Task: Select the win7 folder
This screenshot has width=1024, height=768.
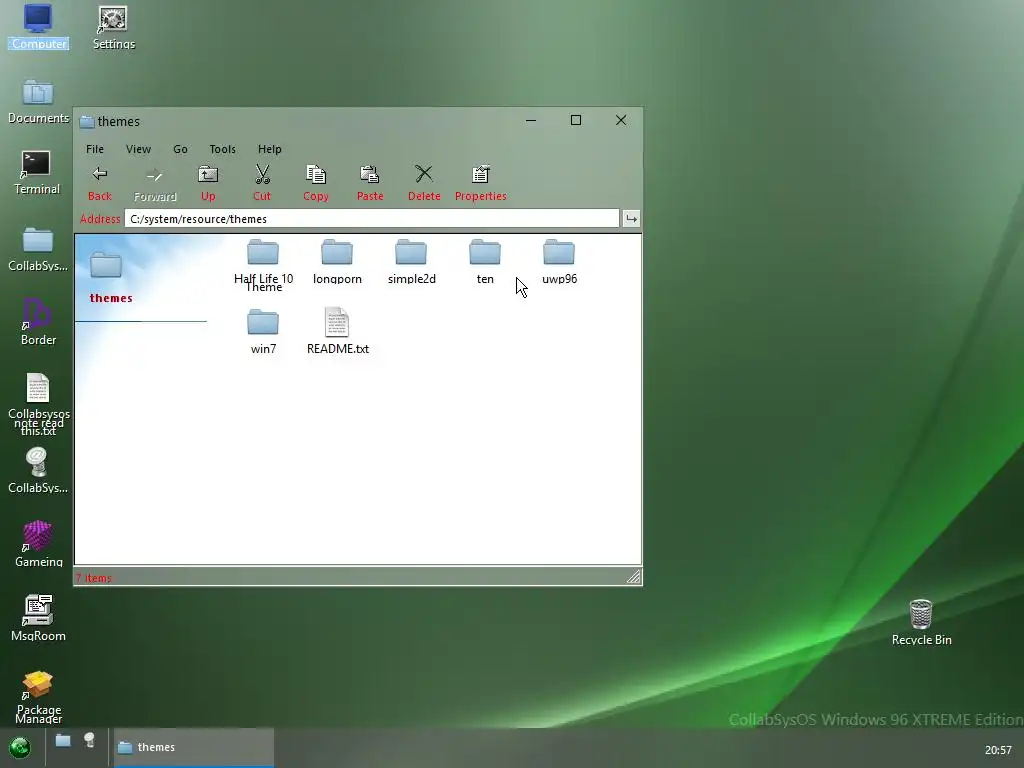Action: coord(263,332)
